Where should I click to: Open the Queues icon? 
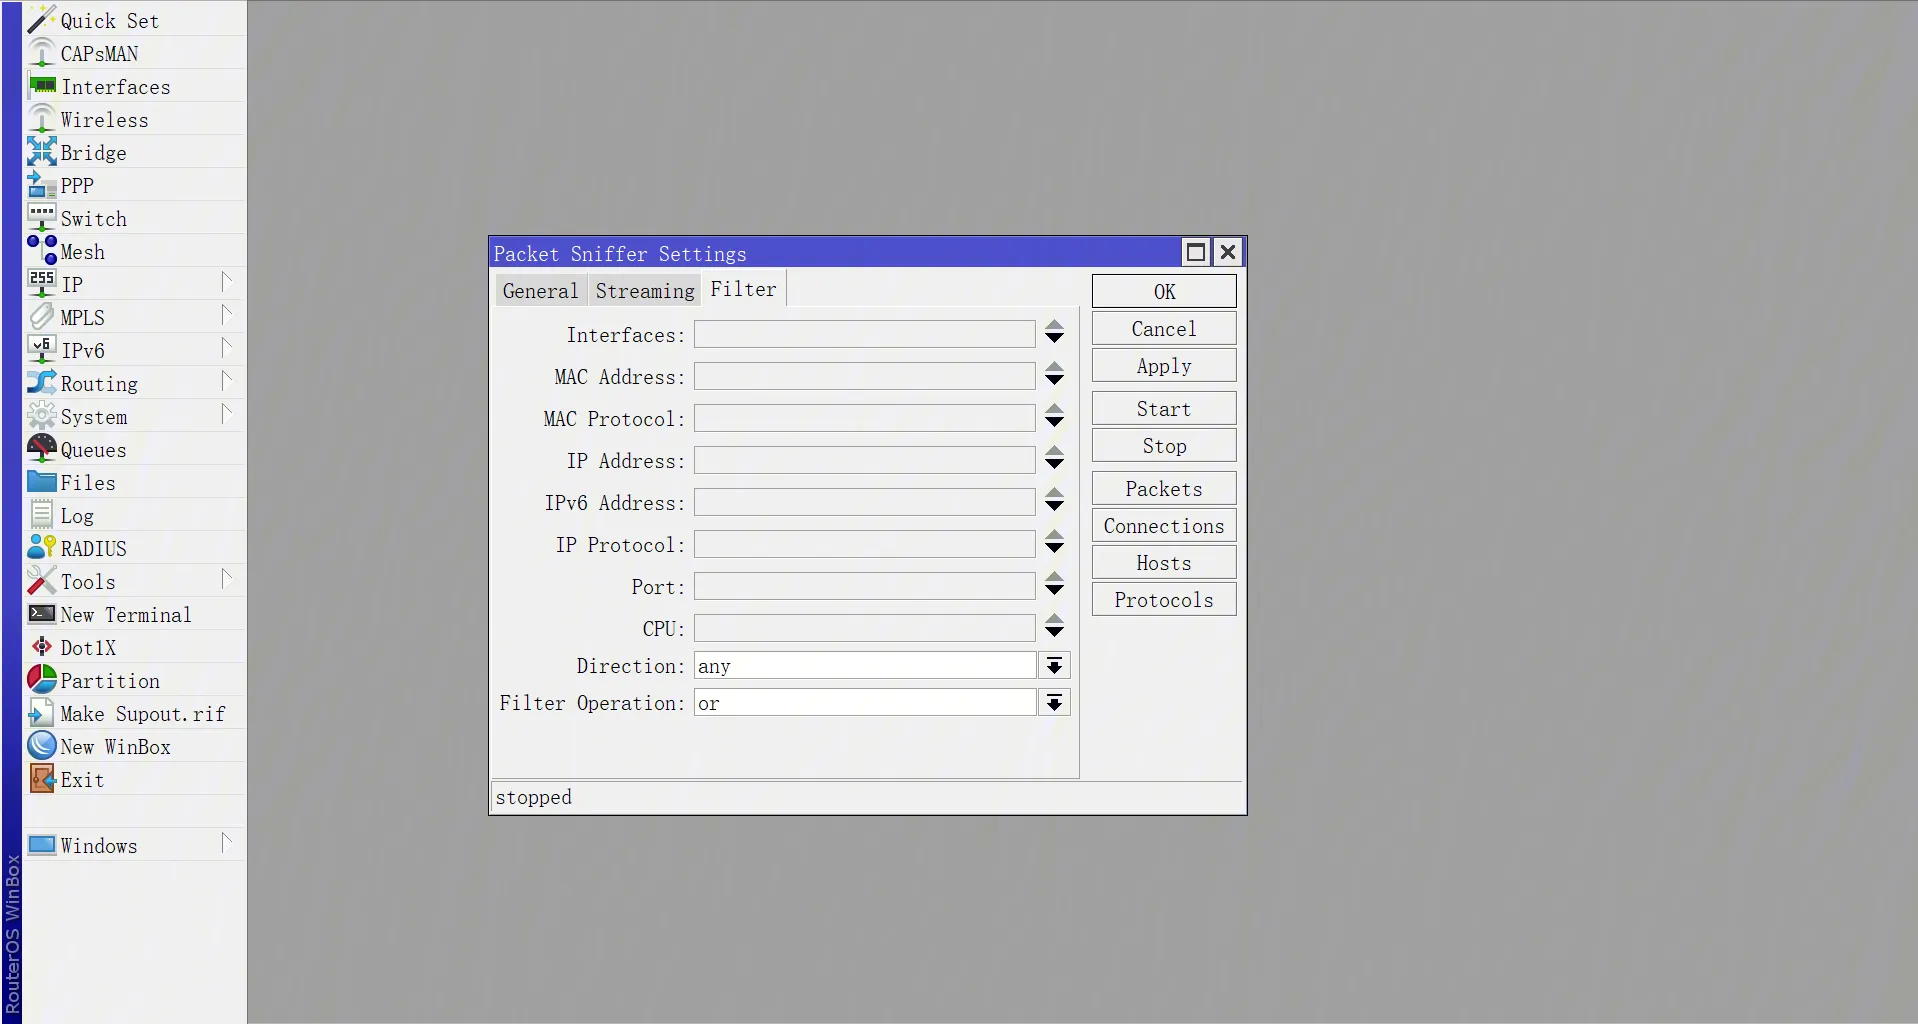41,449
